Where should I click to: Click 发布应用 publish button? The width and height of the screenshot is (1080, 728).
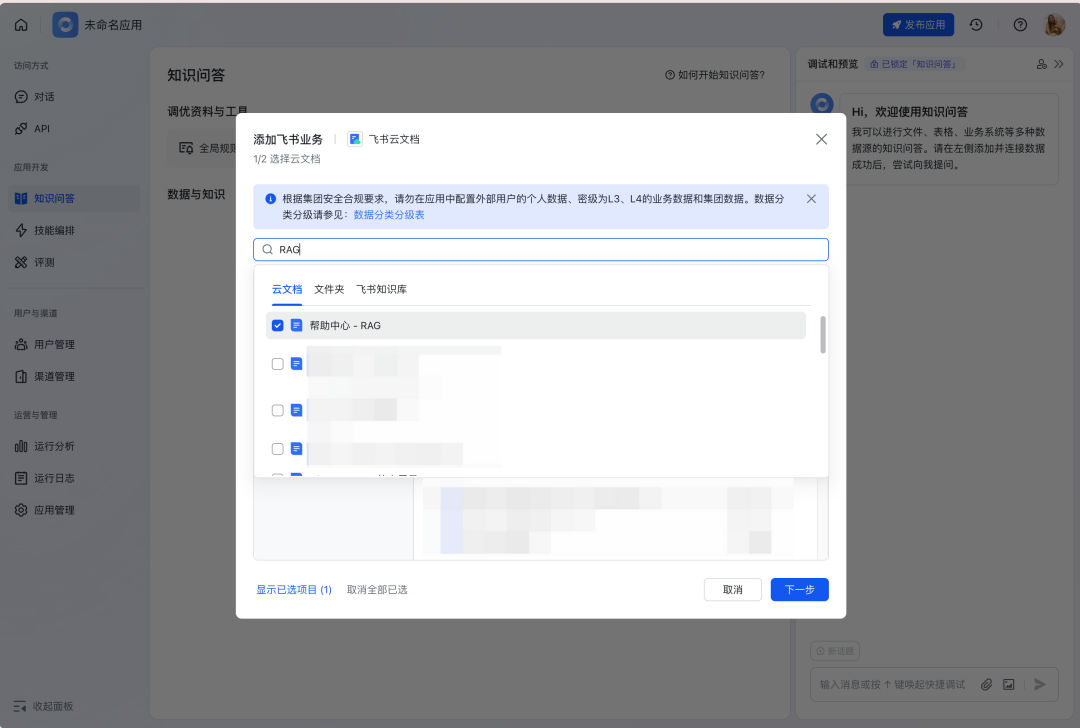(918, 25)
